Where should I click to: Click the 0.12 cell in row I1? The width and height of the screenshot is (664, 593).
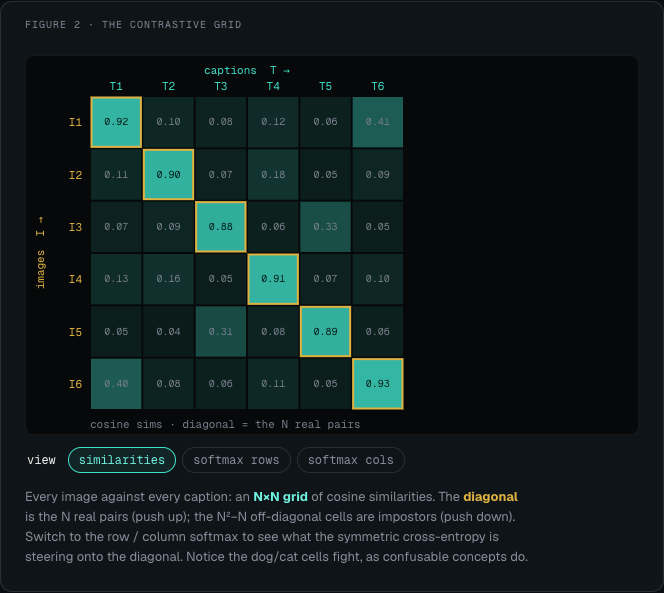pos(273,122)
